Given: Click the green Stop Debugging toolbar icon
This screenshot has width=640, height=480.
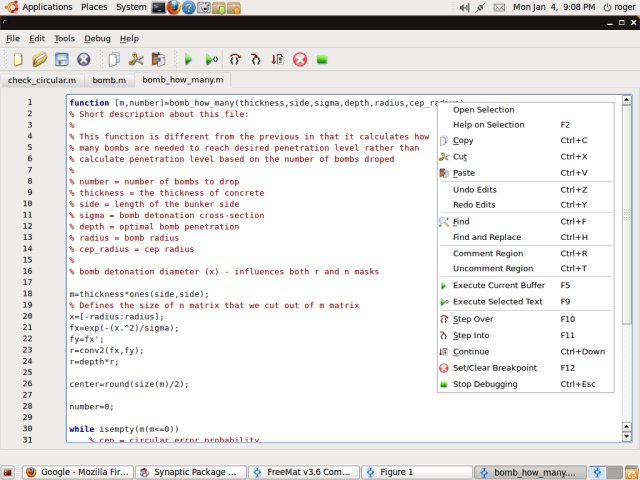Looking at the screenshot, I should 322,60.
